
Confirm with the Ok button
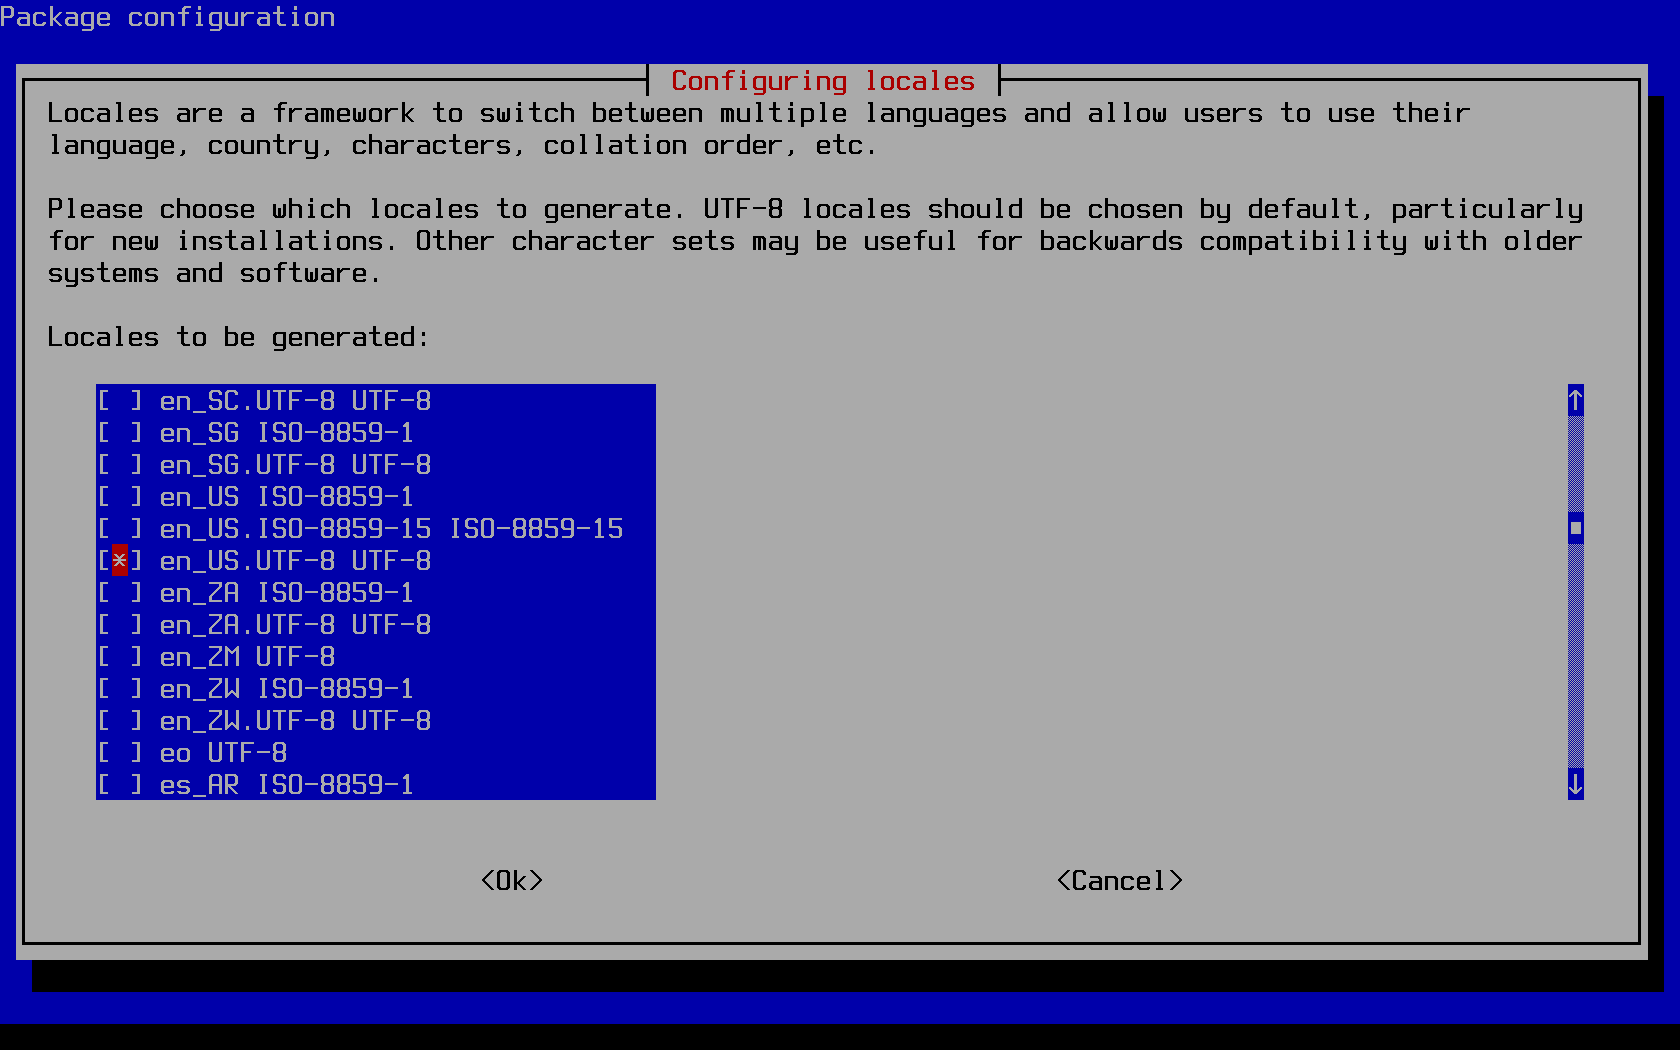(x=512, y=880)
